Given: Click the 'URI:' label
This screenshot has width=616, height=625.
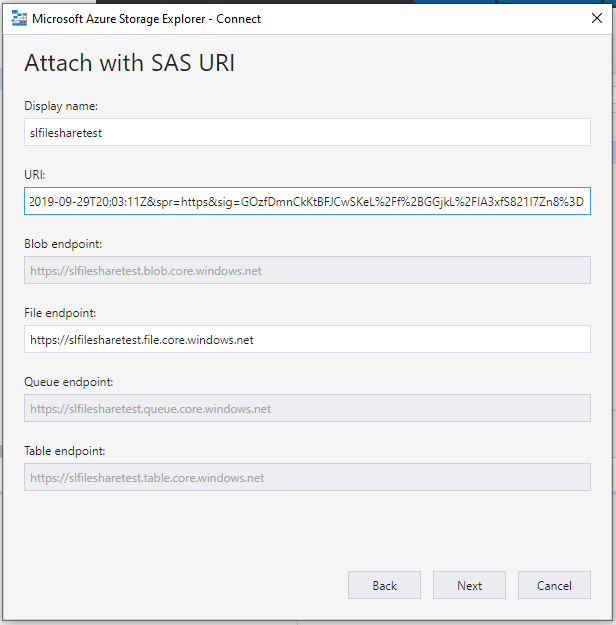Looking at the screenshot, I should pyautogui.click(x=35, y=175).
